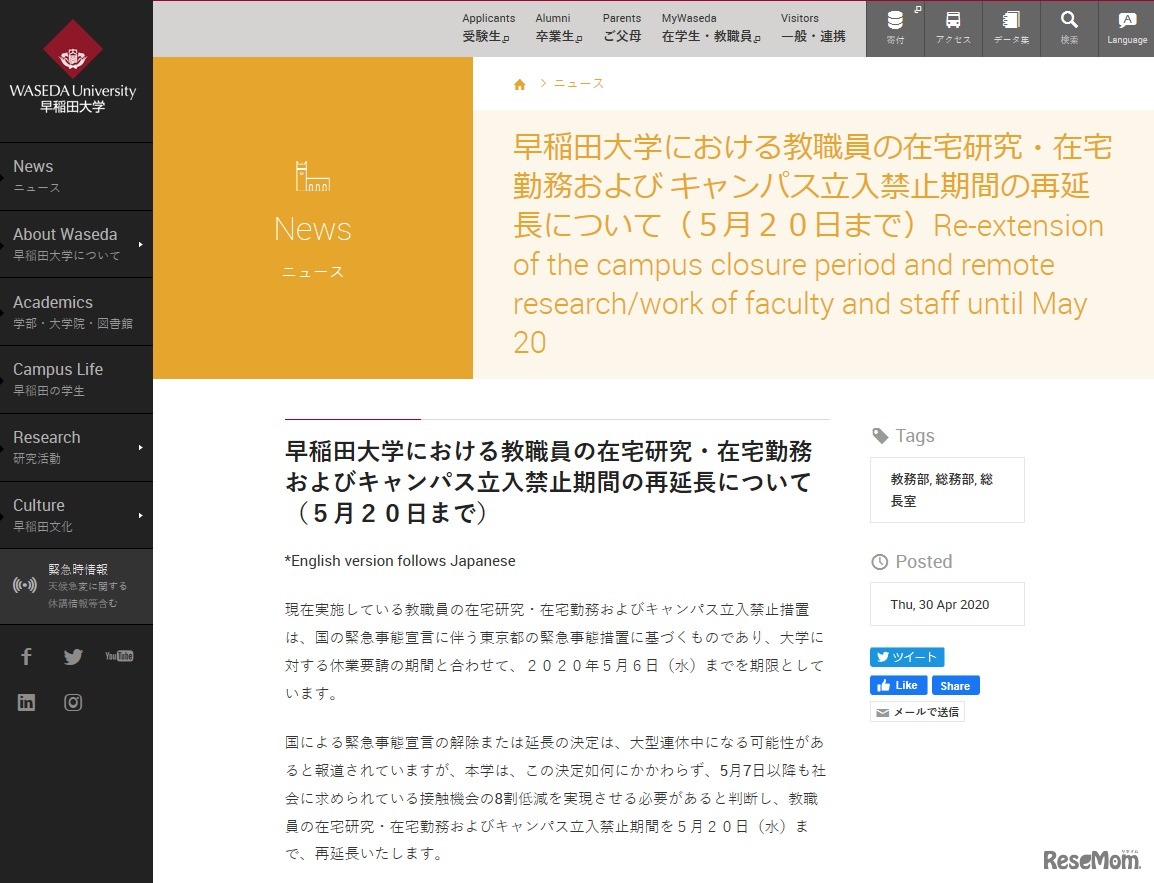The height and width of the screenshot is (883, 1154).
Task: Click the donation coins icon in top bar
Action: (895, 22)
